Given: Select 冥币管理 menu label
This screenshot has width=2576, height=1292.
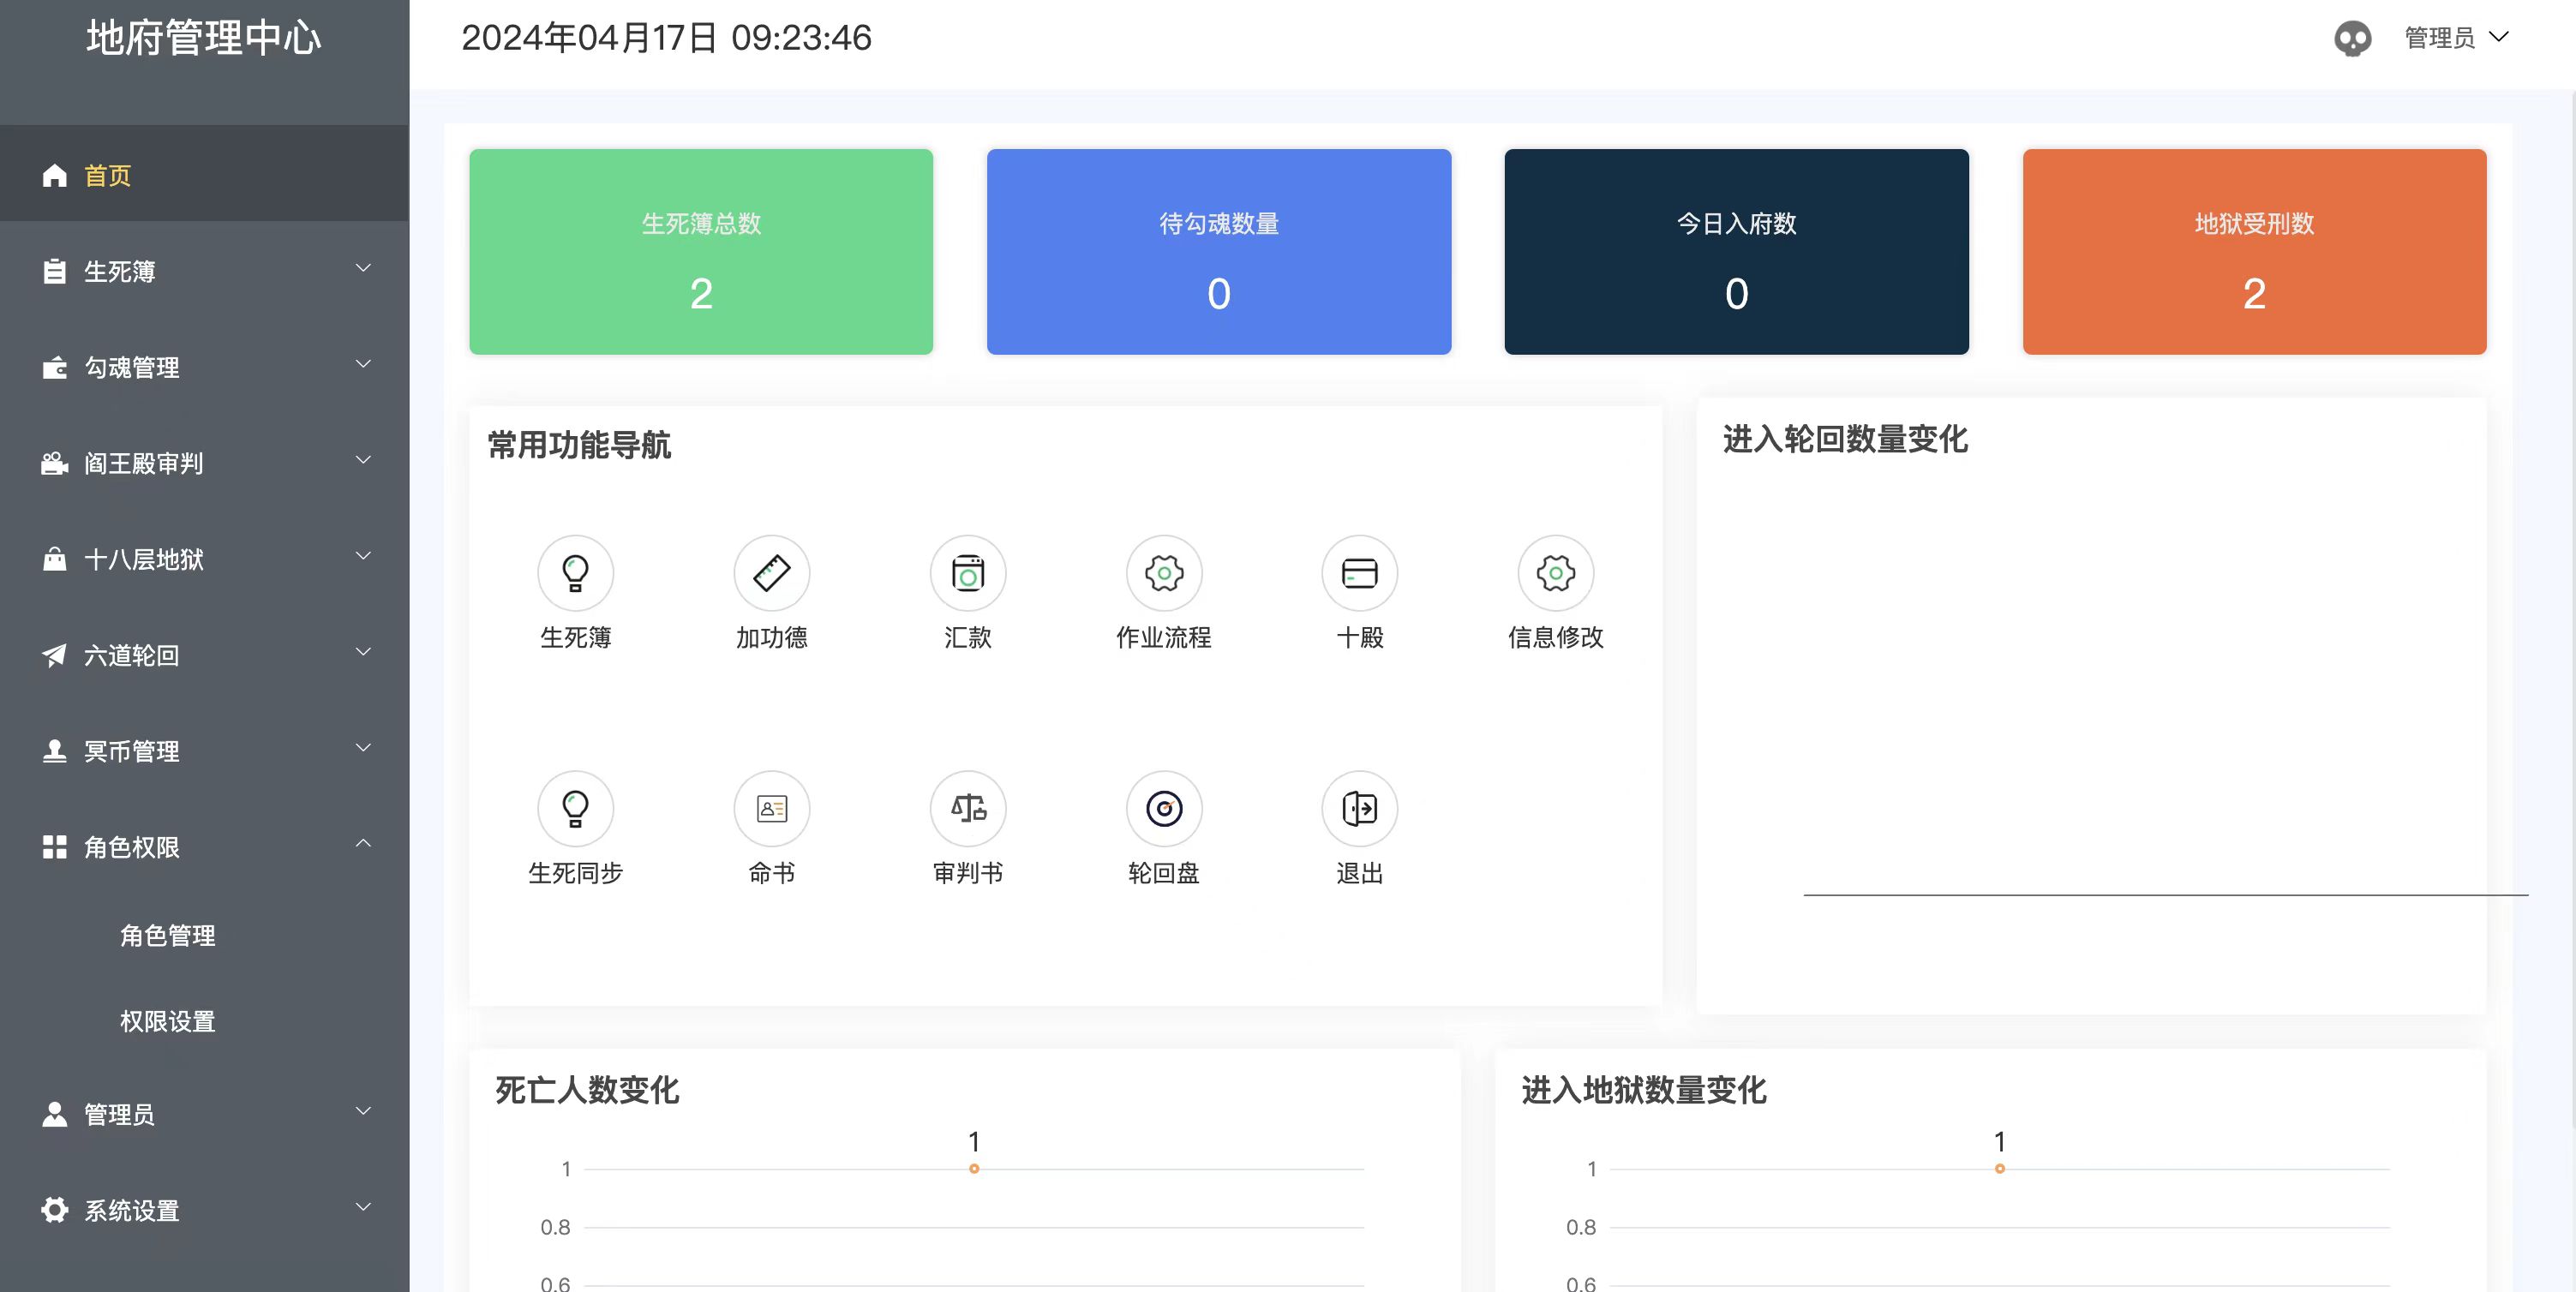Looking at the screenshot, I should click(x=132, y=752).
